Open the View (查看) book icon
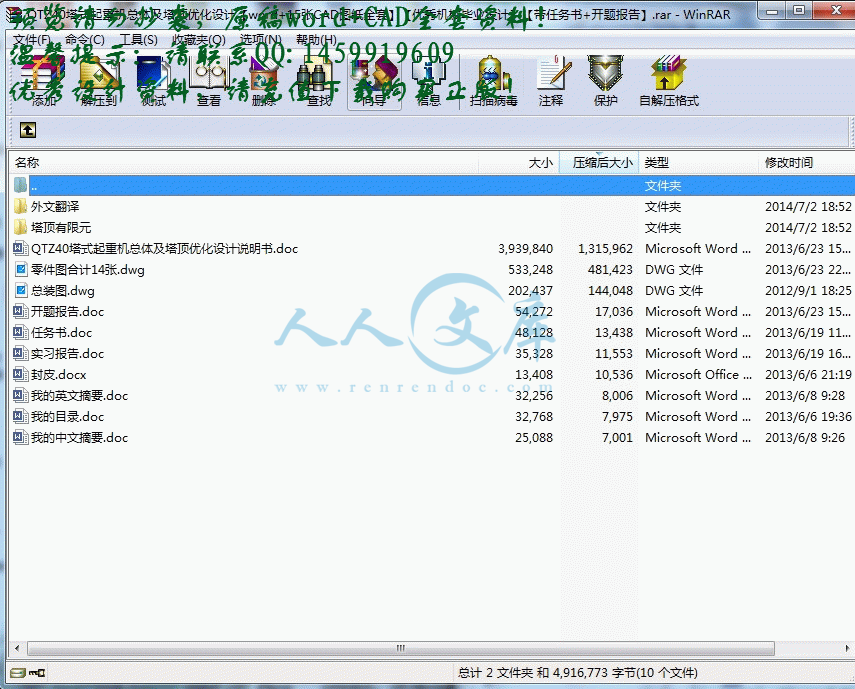Viewport: 855px width, 689px height. click(209, 74)
